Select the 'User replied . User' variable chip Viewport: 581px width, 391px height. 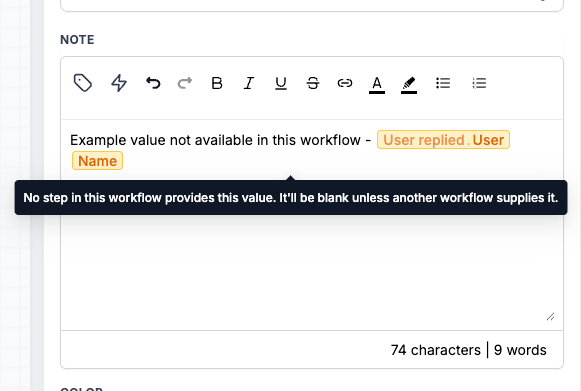[x=444, y=140]
